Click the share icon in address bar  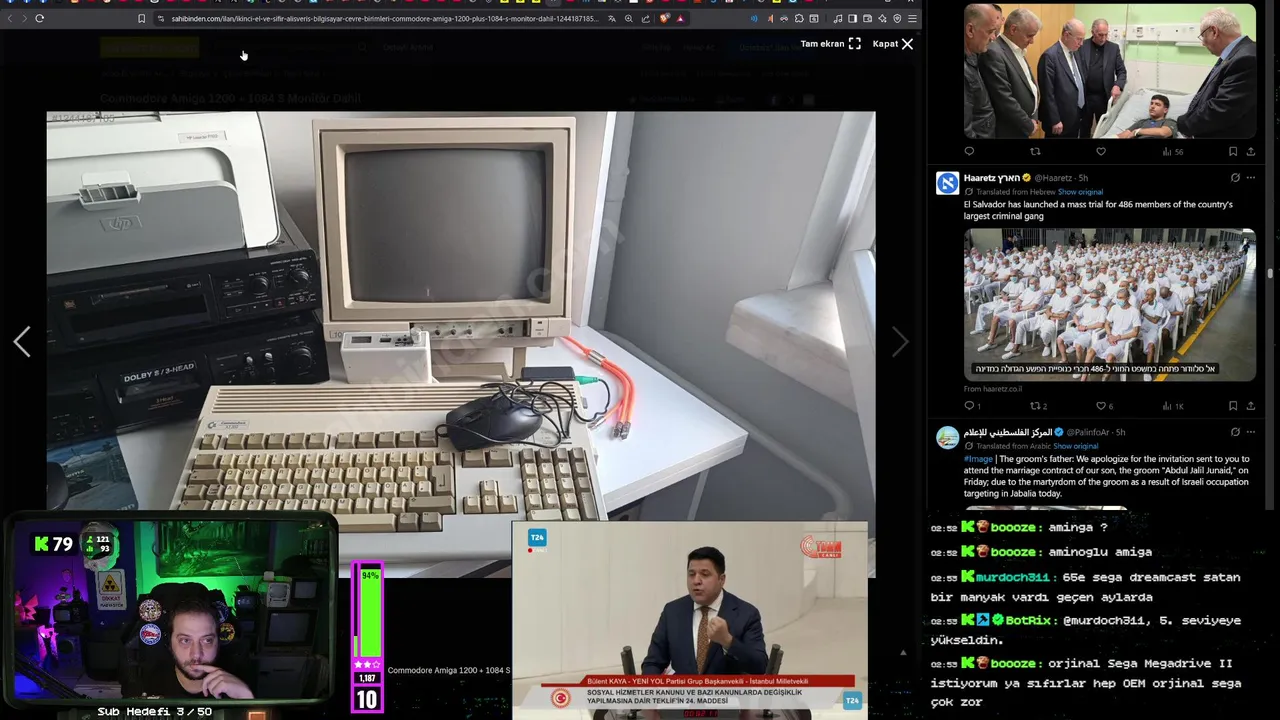(x=646, y=18)
